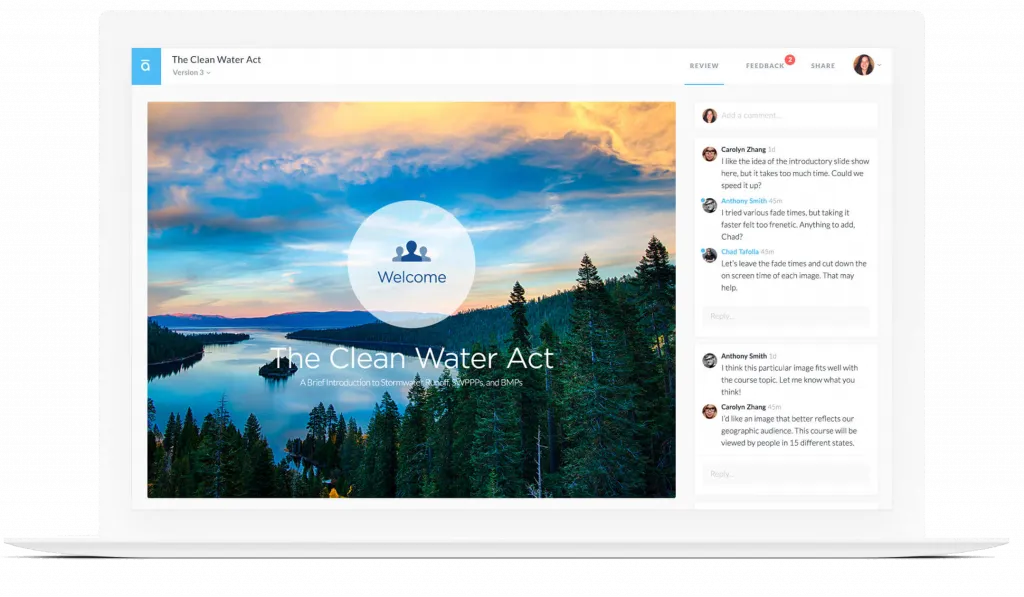Click Anthony Smith's avatar in the second thread
The height and width of the screenshot is (597, 1024).
pos(709,360)
